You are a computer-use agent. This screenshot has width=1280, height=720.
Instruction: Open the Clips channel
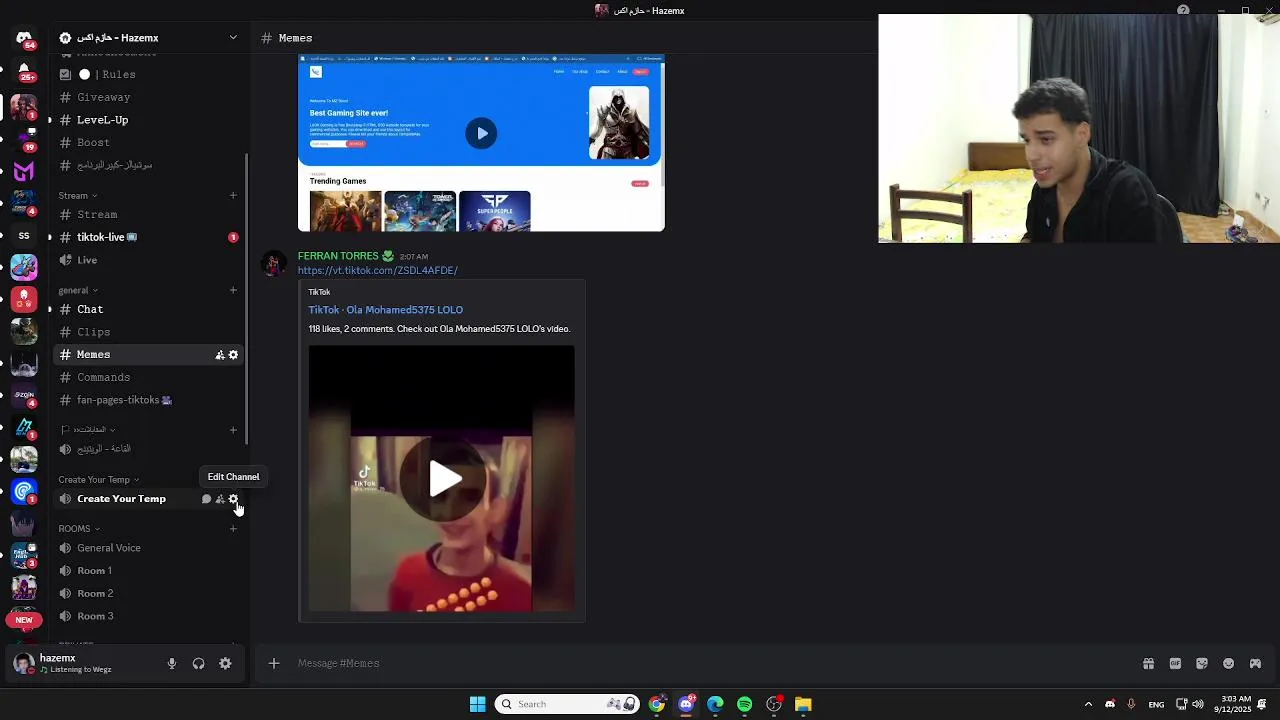[x=148, y=332]
